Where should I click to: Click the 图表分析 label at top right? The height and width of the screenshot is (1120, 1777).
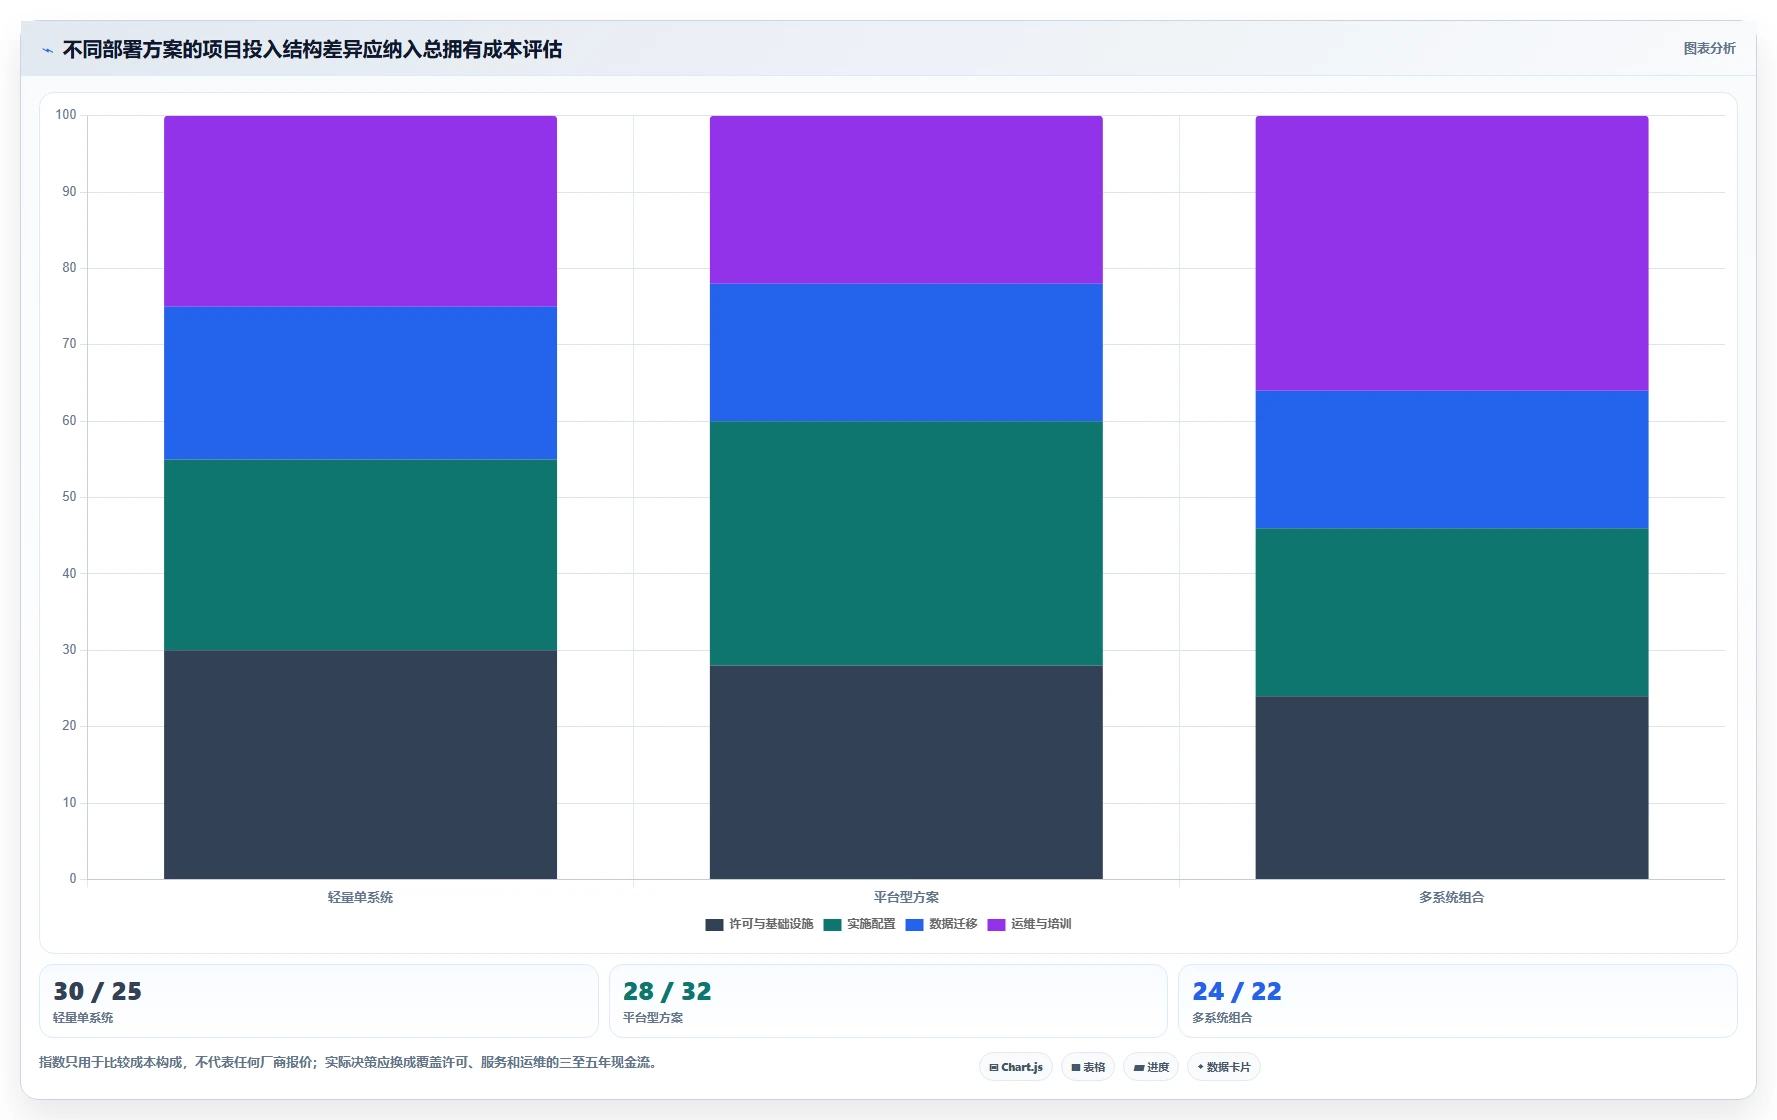pos(1709,48)
